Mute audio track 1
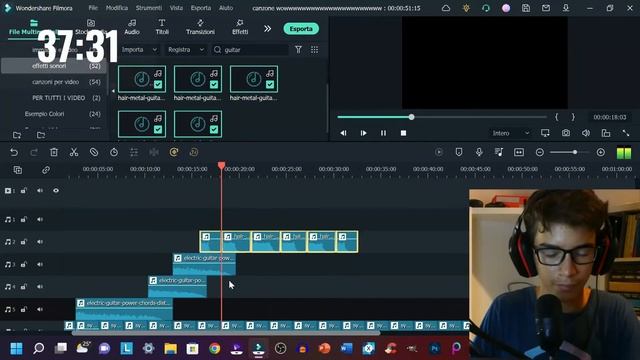 (40, 220)
